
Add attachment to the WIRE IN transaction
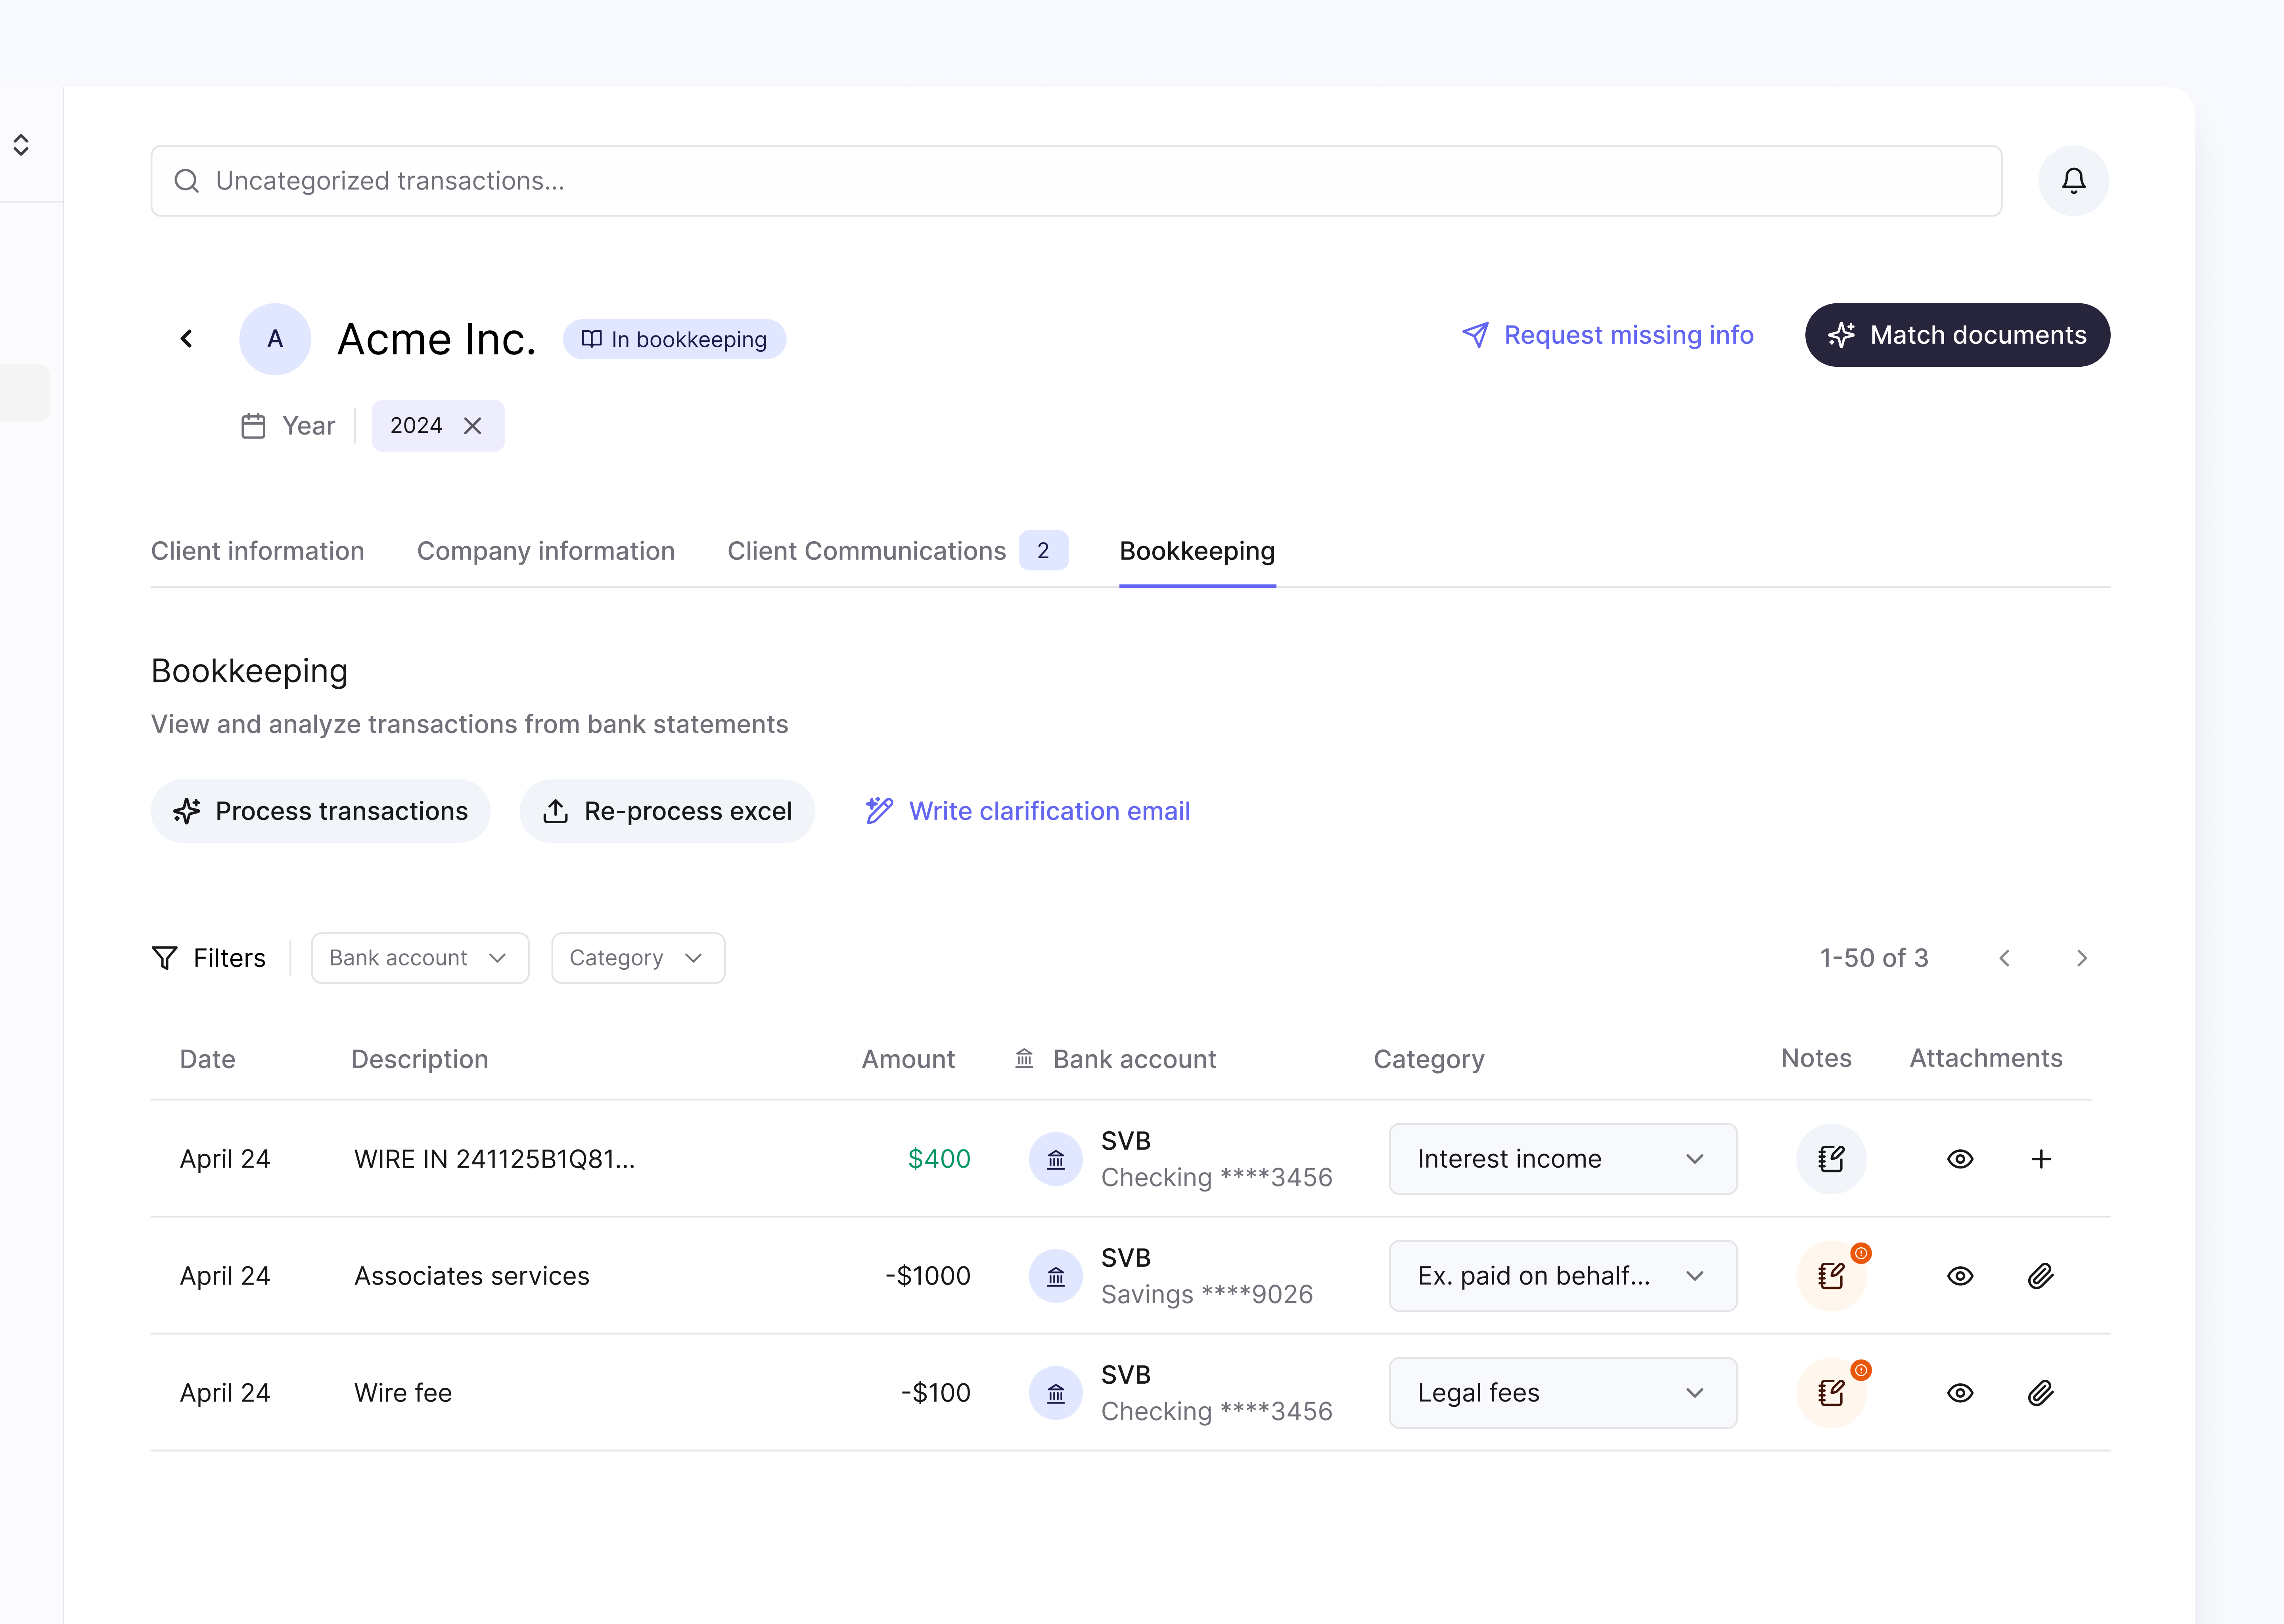2041,1159
